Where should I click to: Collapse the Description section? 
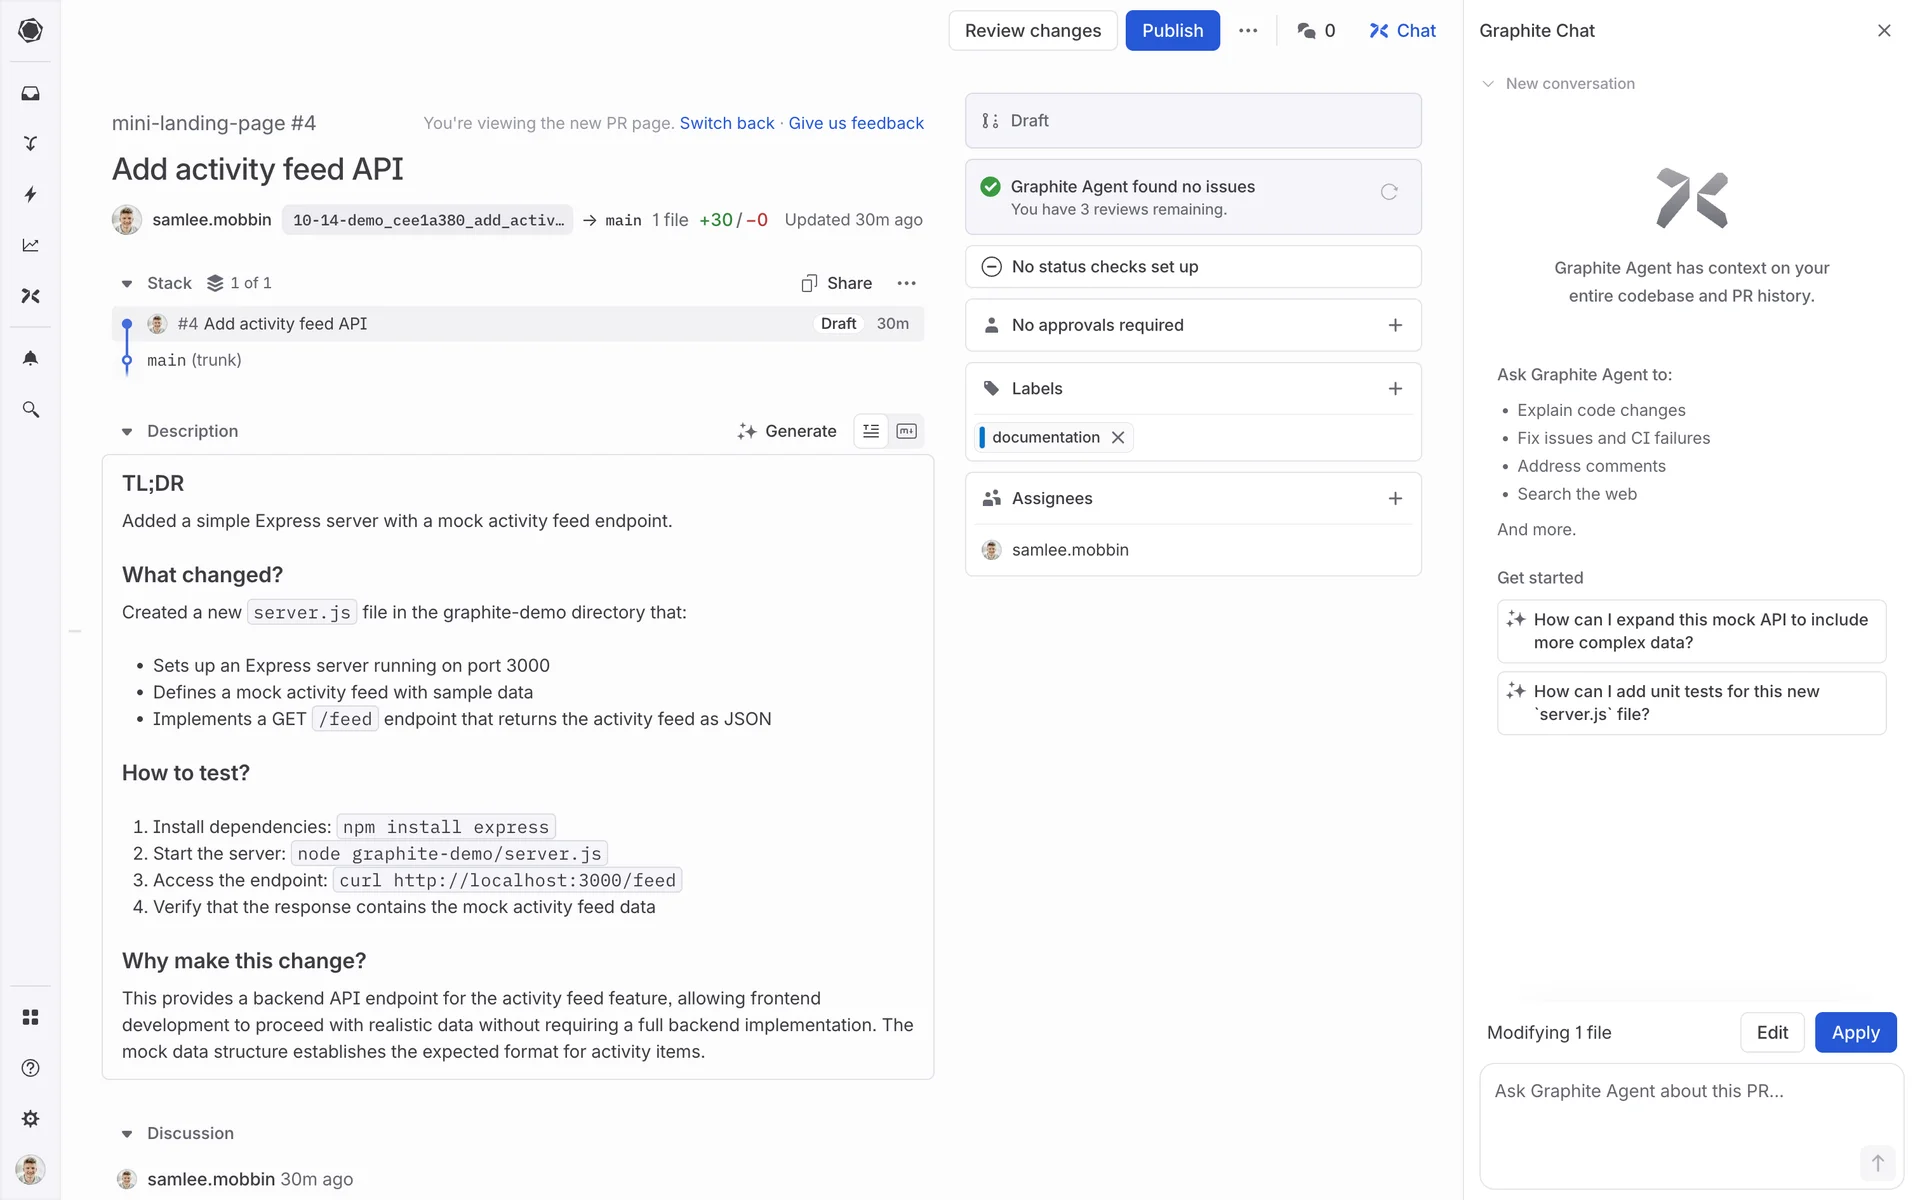(127, 432)
